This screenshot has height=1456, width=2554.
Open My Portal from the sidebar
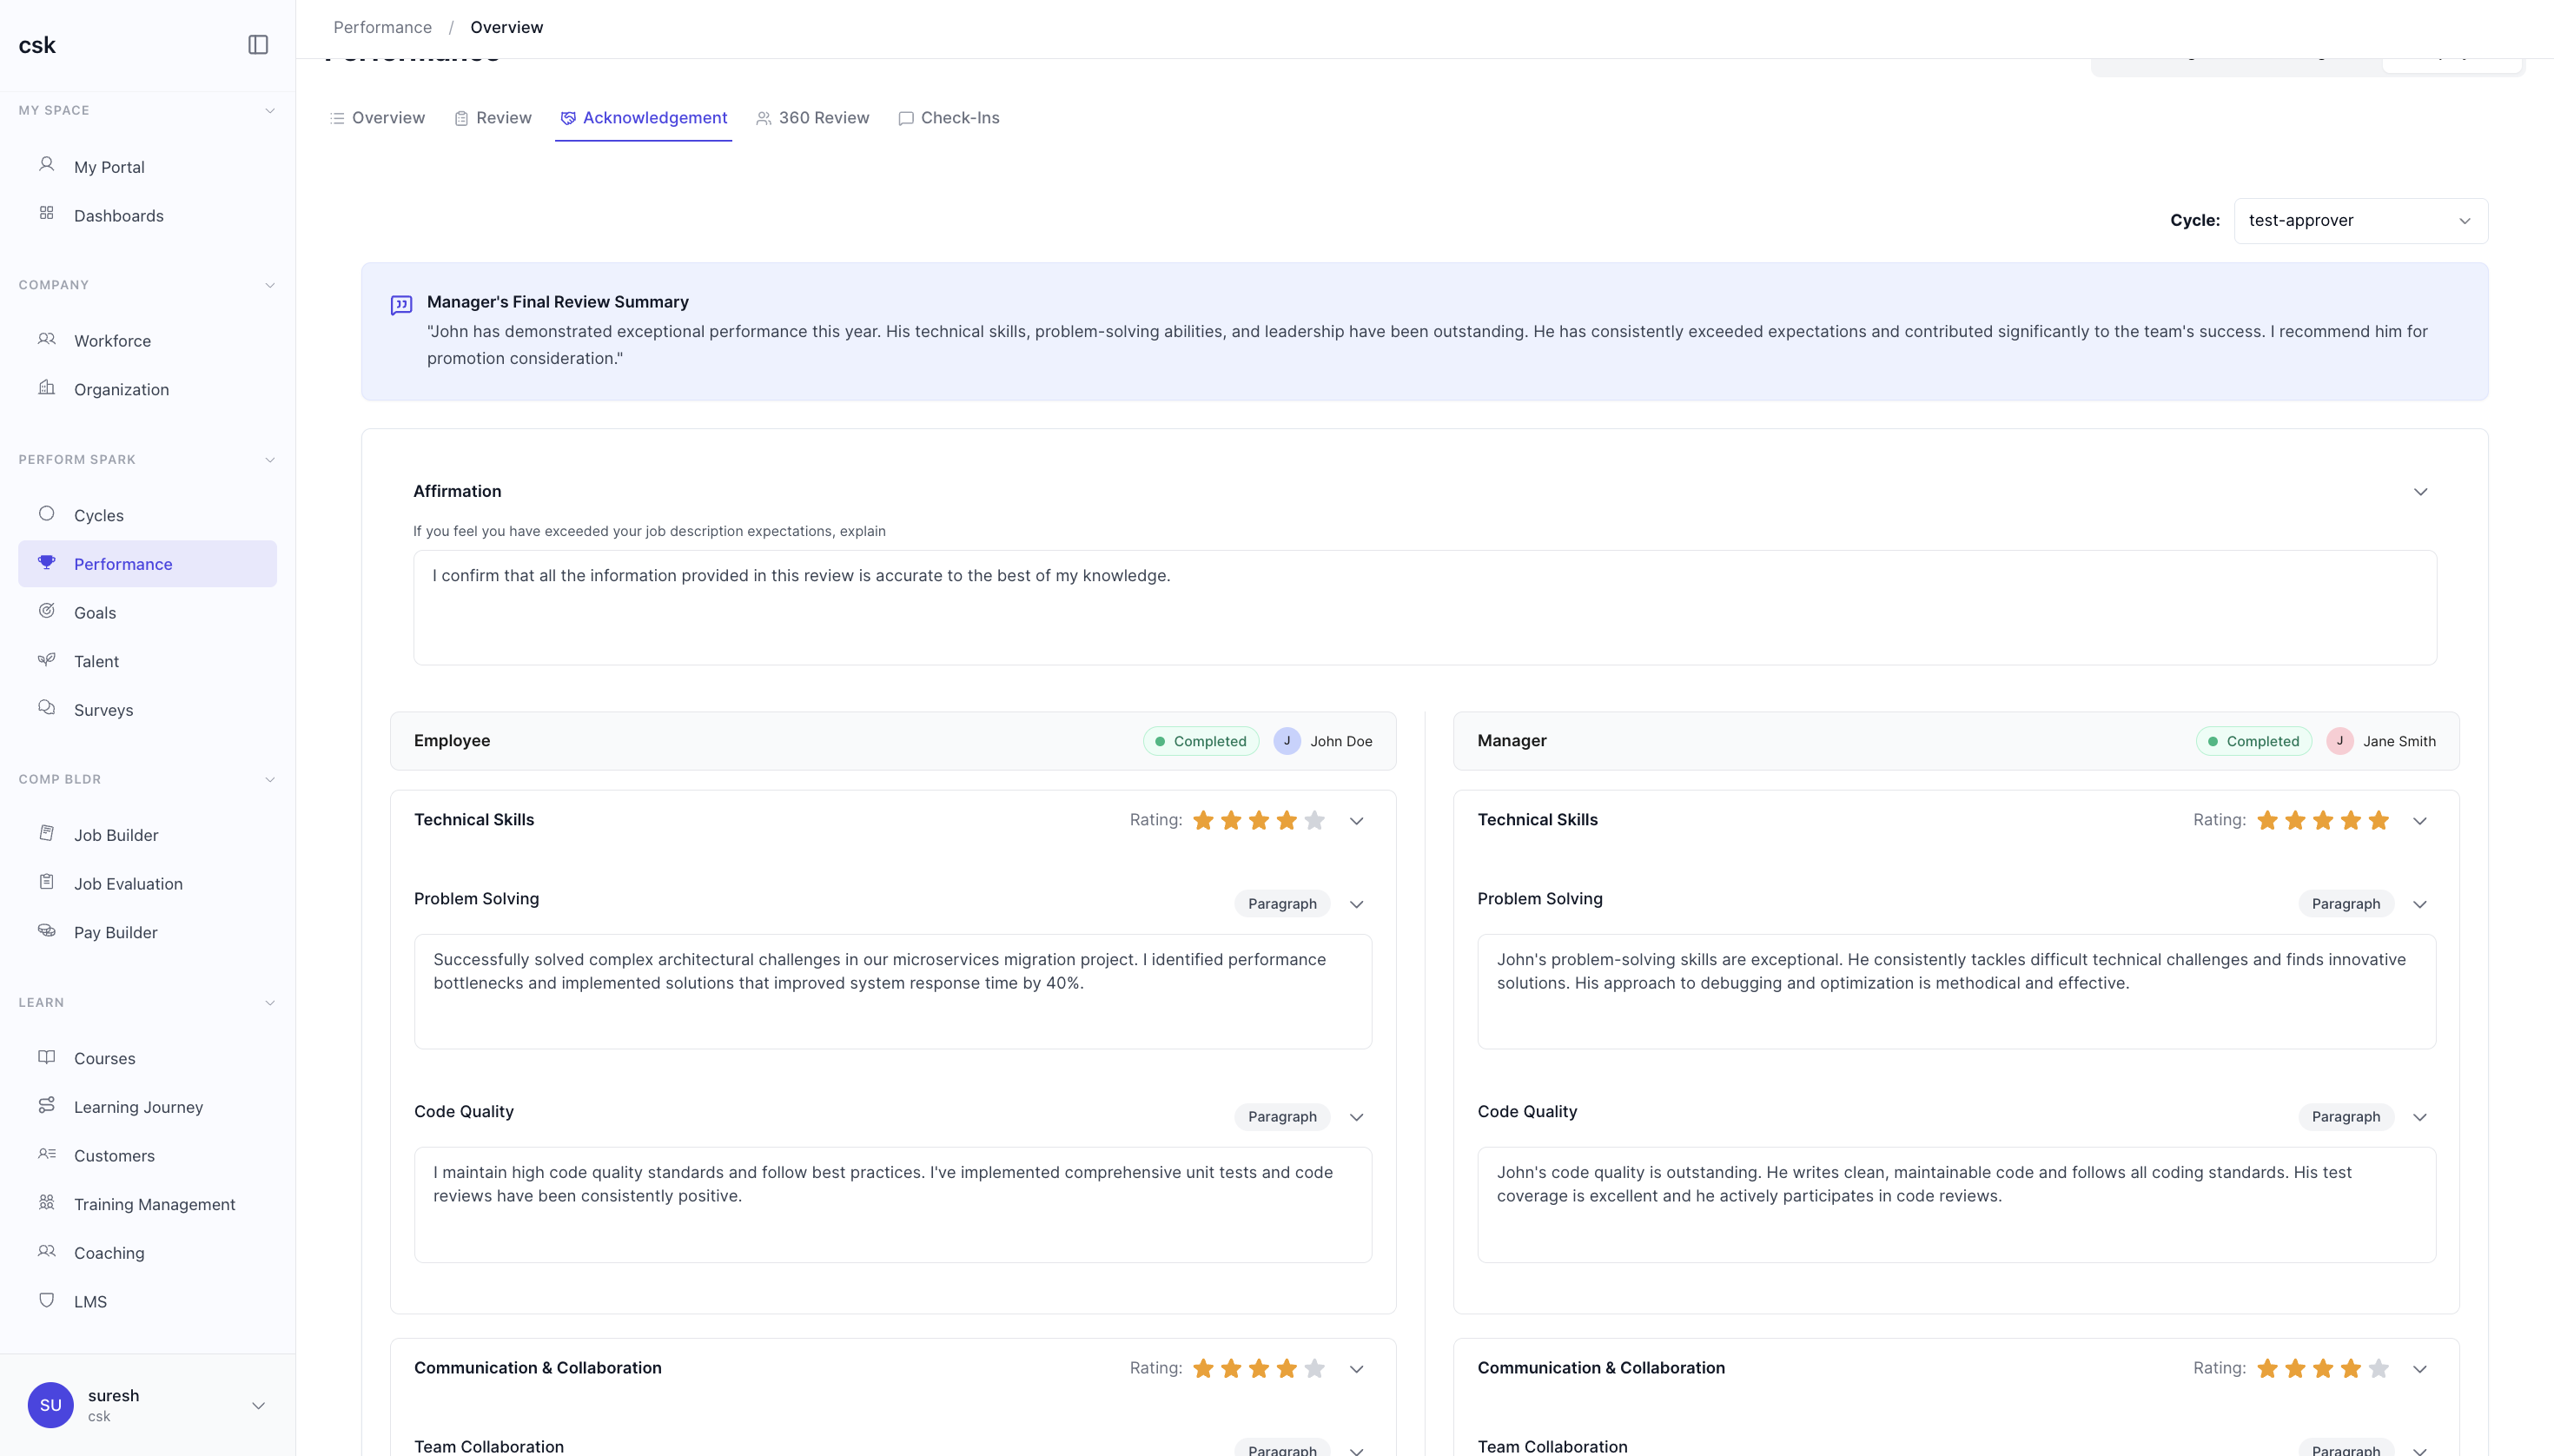point(109,167)
